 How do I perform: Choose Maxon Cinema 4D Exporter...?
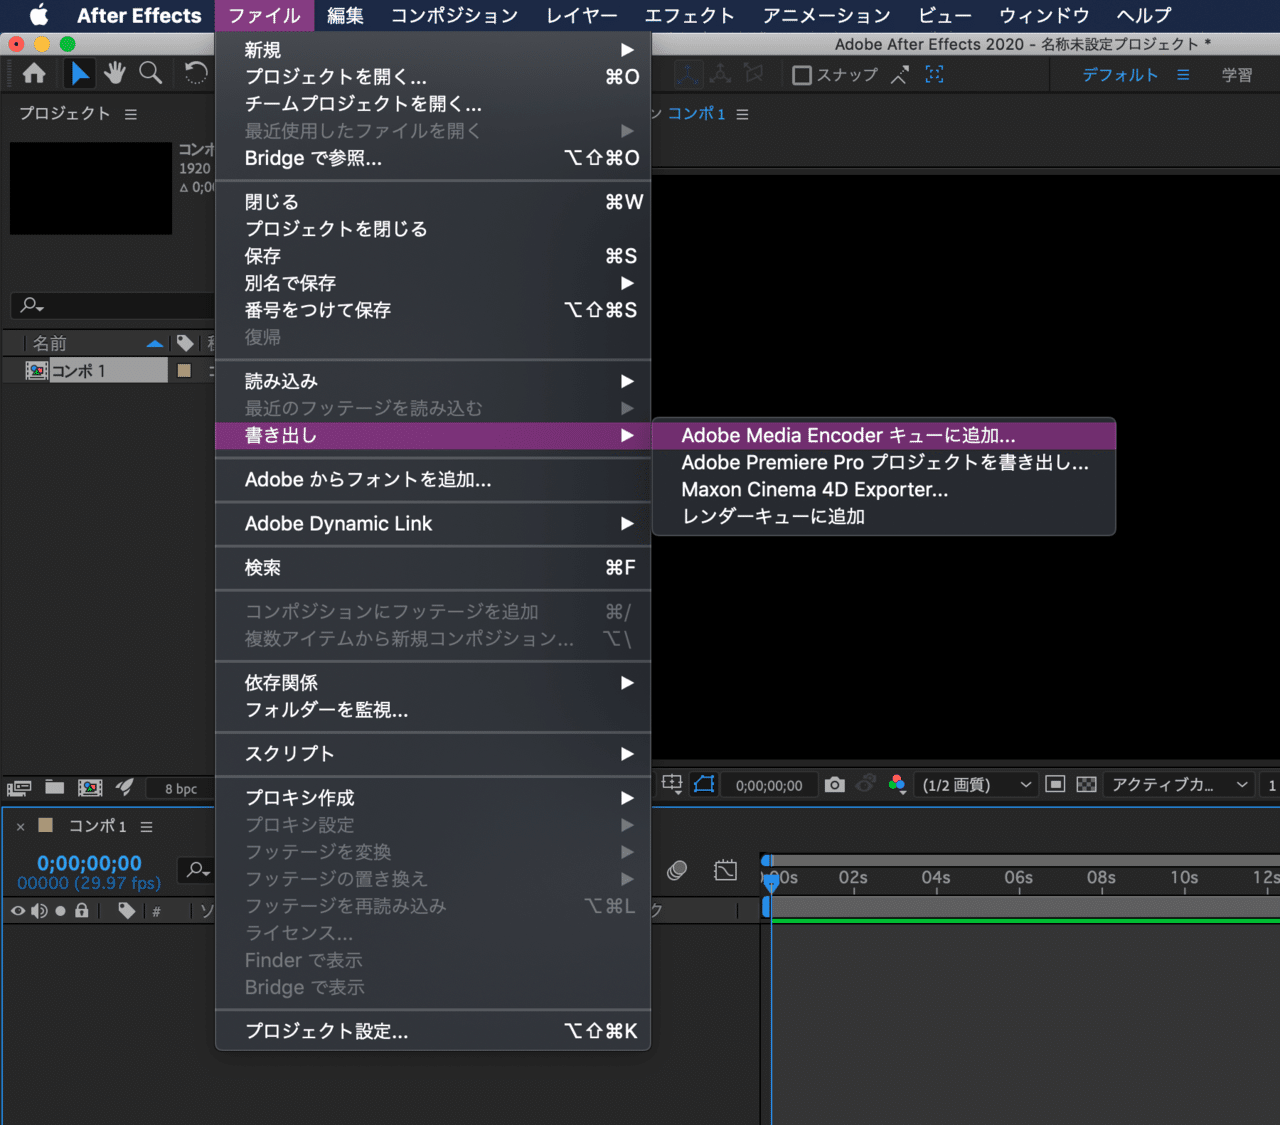tap(884, 490)
